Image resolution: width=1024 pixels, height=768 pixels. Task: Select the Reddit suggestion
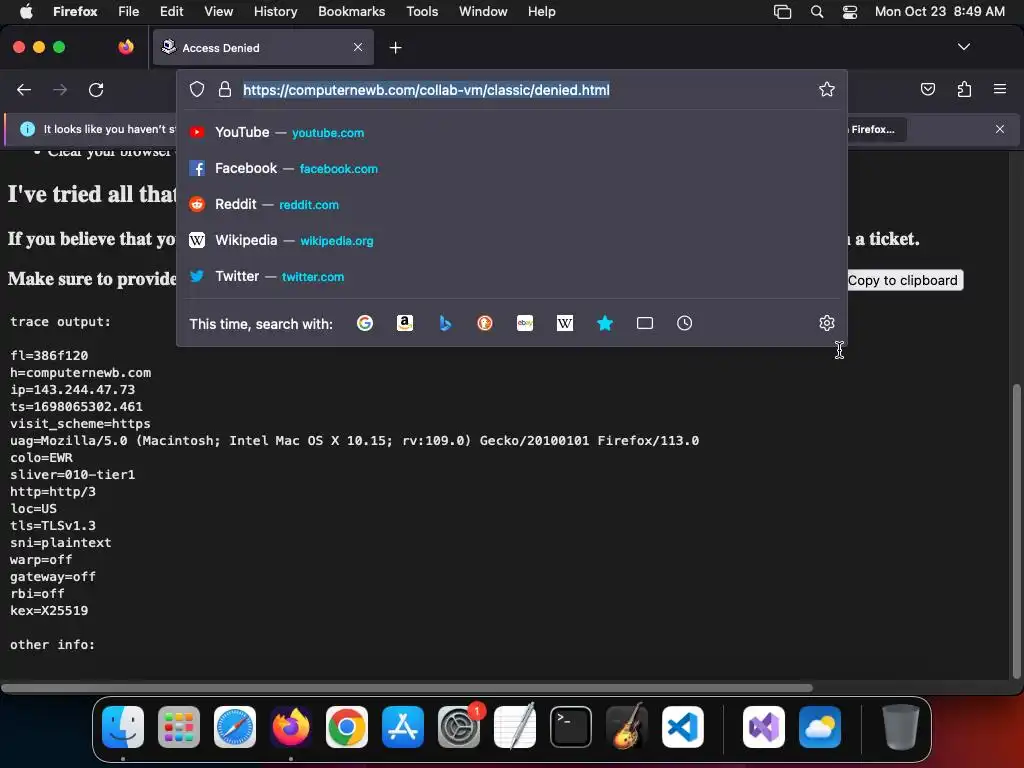[512, 204]
